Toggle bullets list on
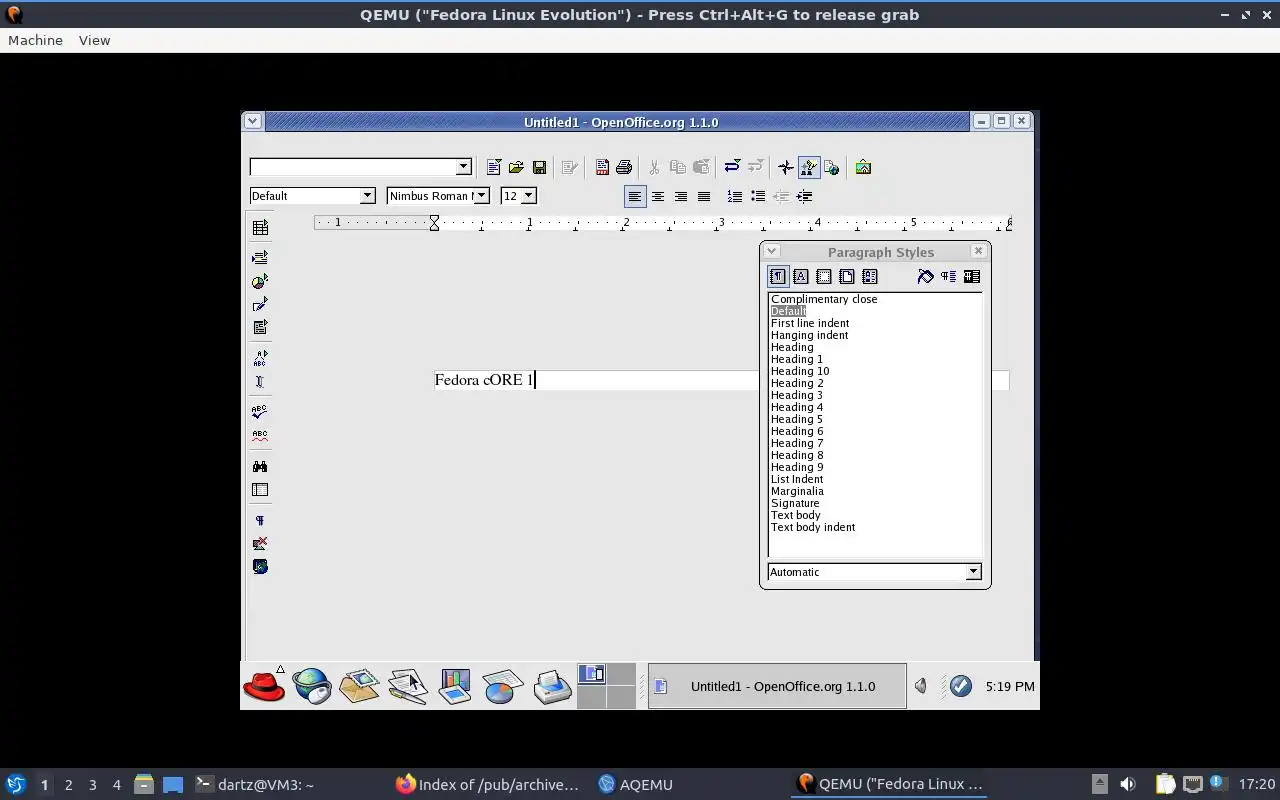Screen dimensions: 1280x800 click(758, 196)
